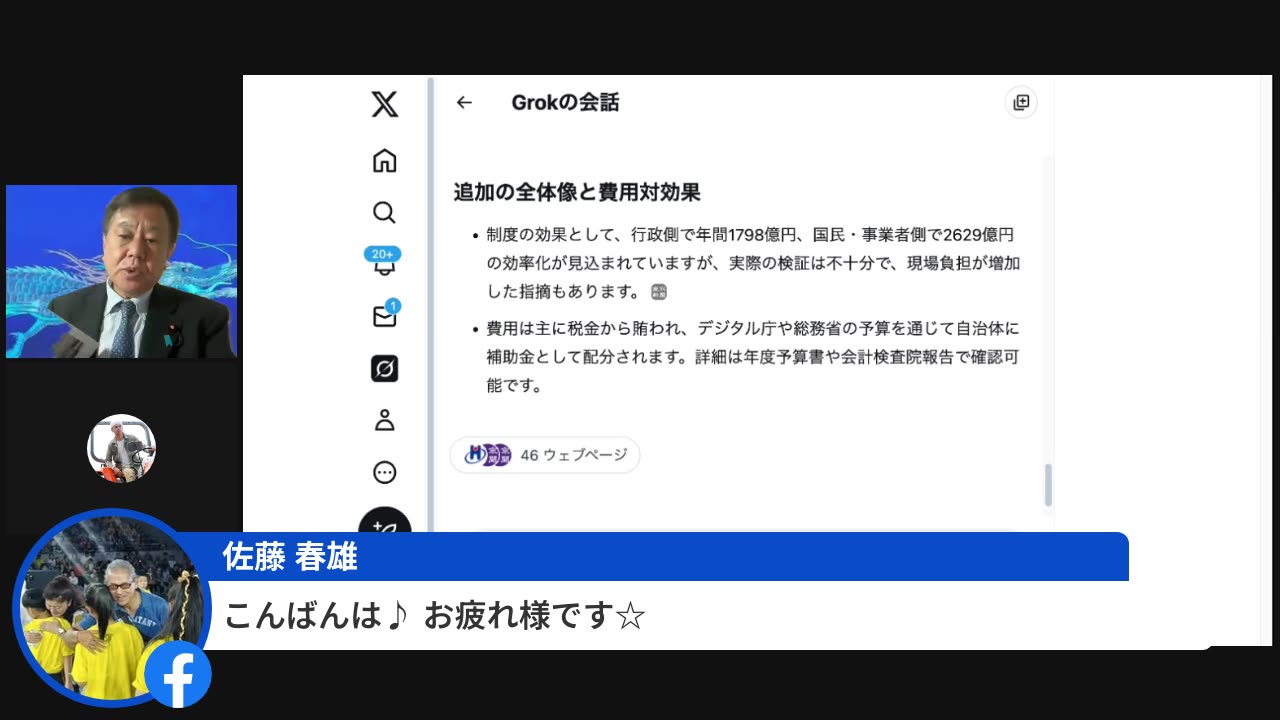Screen dimensions: 1280x720
Task: Open the Messages envelope icon
Action: pos(385,315)
